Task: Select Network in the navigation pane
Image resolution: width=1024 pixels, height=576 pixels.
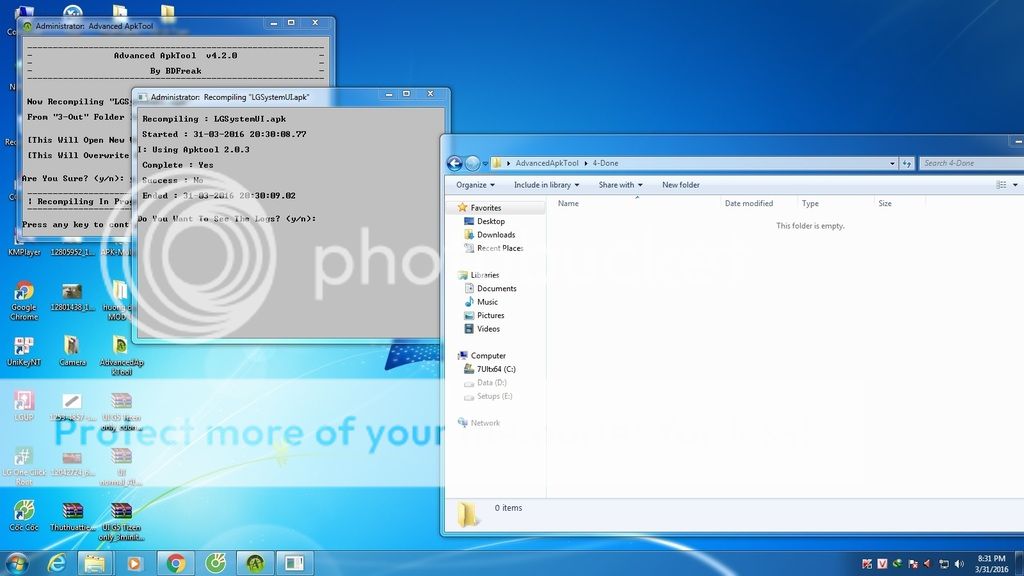Action: 479,423
